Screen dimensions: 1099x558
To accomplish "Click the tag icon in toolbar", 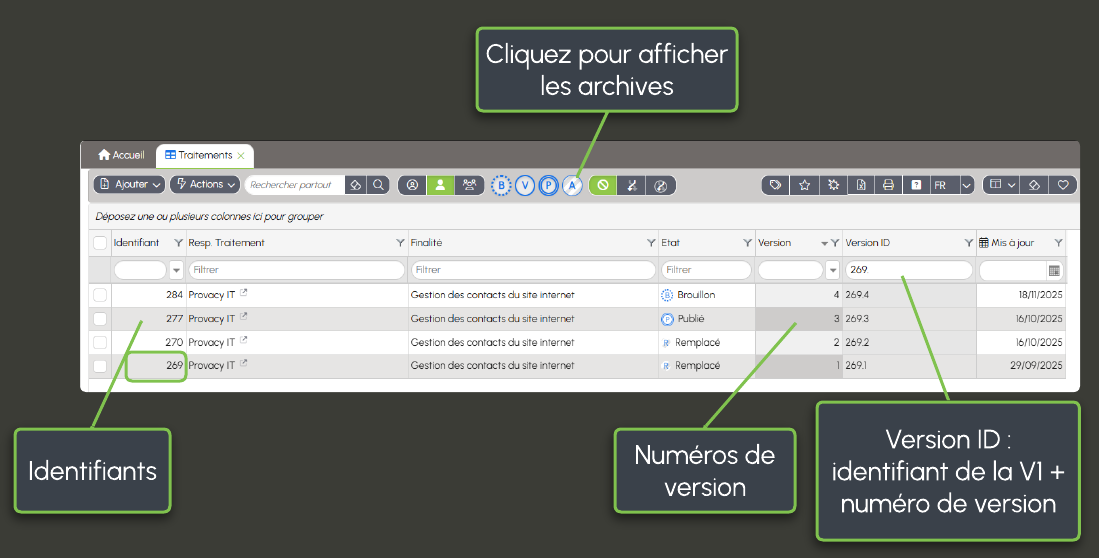I will point(775,185).
